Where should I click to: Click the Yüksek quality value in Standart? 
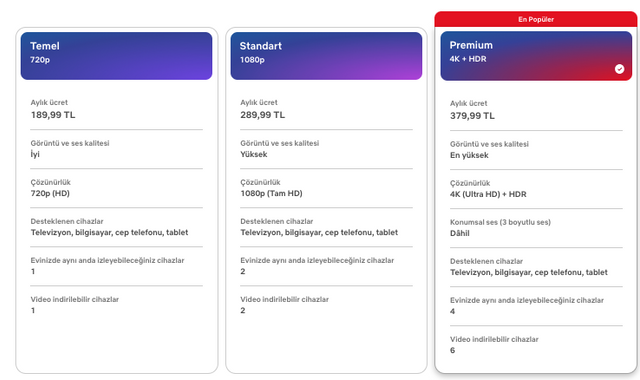tap(254, 154)
